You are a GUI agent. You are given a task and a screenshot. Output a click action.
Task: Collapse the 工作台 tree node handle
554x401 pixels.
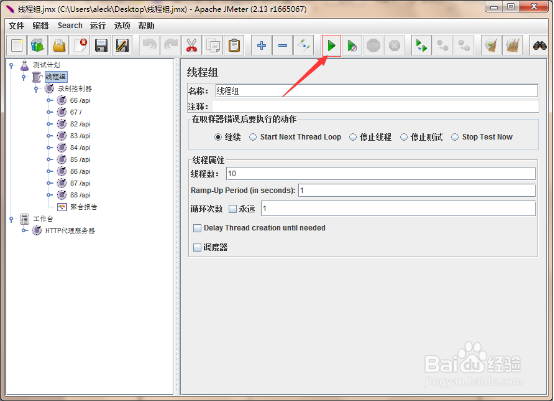[12, 219]
